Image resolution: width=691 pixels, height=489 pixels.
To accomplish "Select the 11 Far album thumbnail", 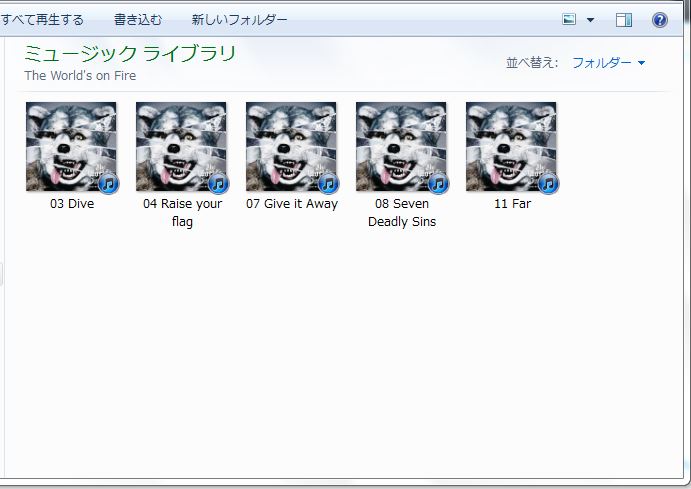I will coord(512,147).
